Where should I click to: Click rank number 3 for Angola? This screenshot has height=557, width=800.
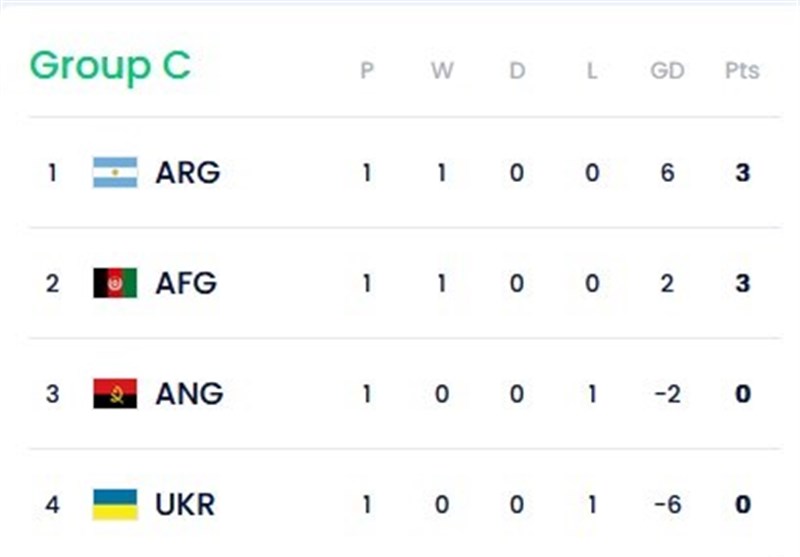[53, 394]
